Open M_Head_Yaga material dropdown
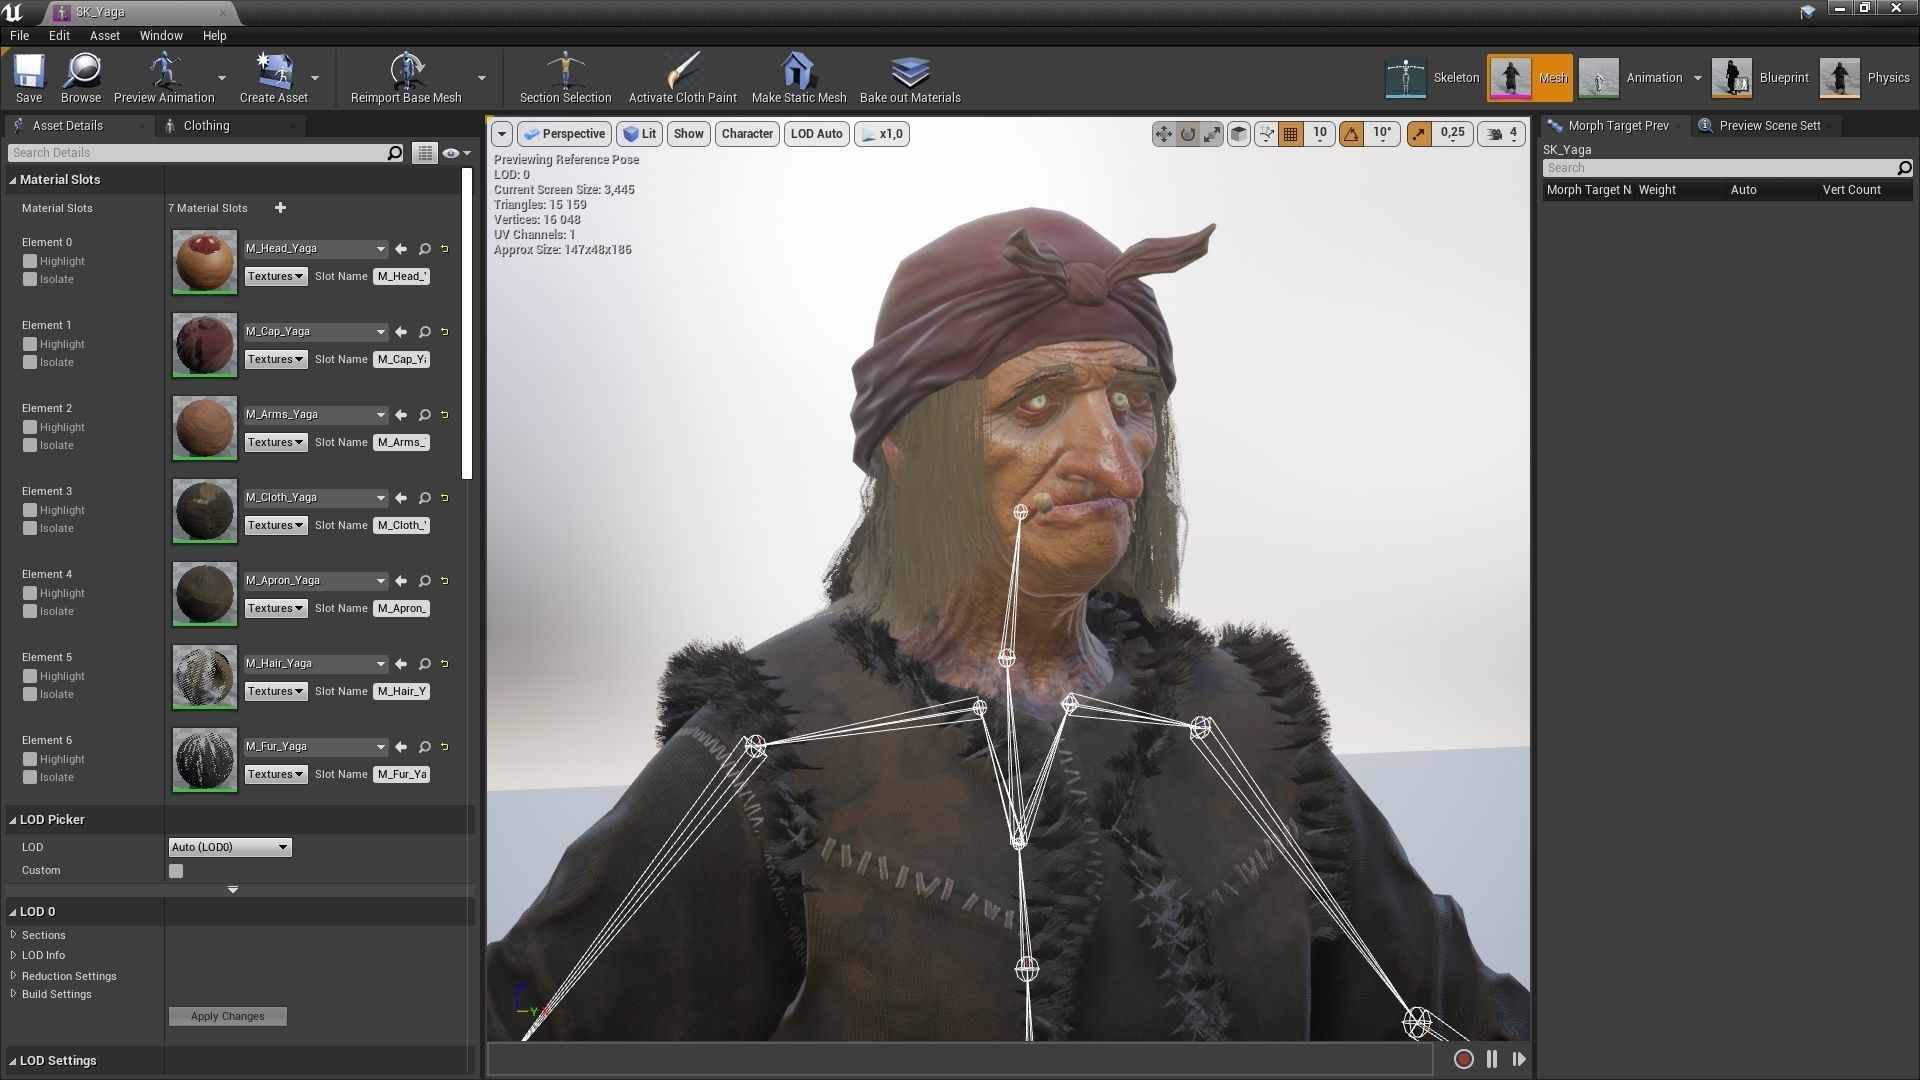 [x=316, y=249]
